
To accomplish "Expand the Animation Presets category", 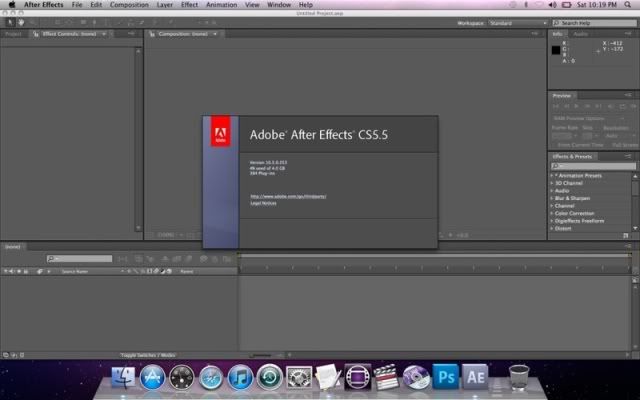I will pyautogui.click(x=552, y=176).
